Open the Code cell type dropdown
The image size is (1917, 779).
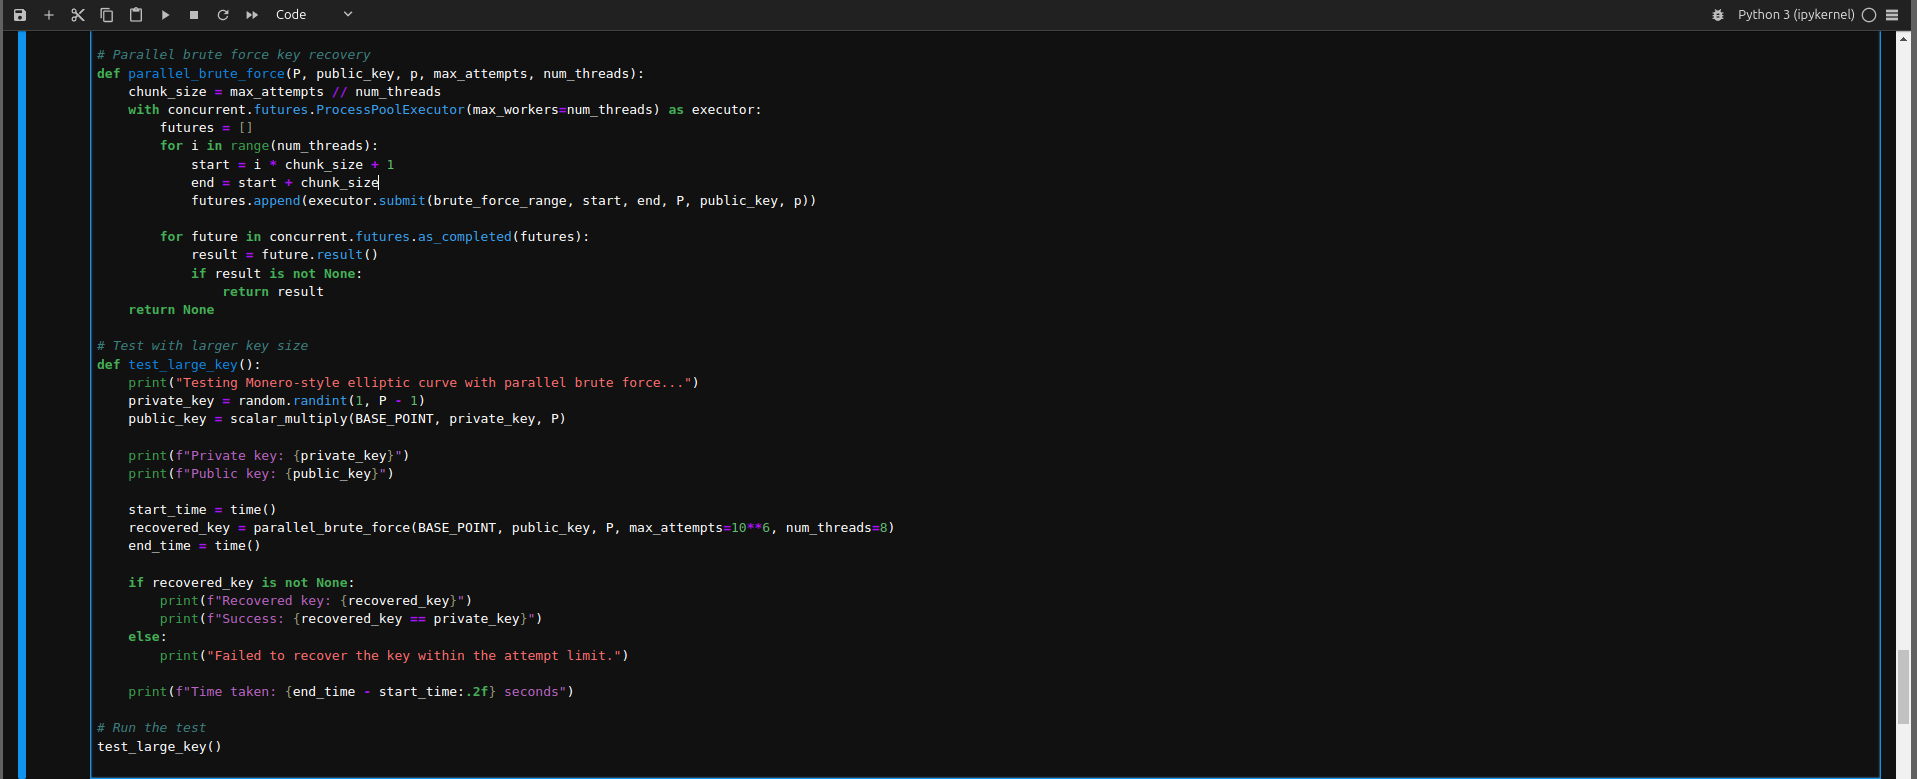[314, 15]
